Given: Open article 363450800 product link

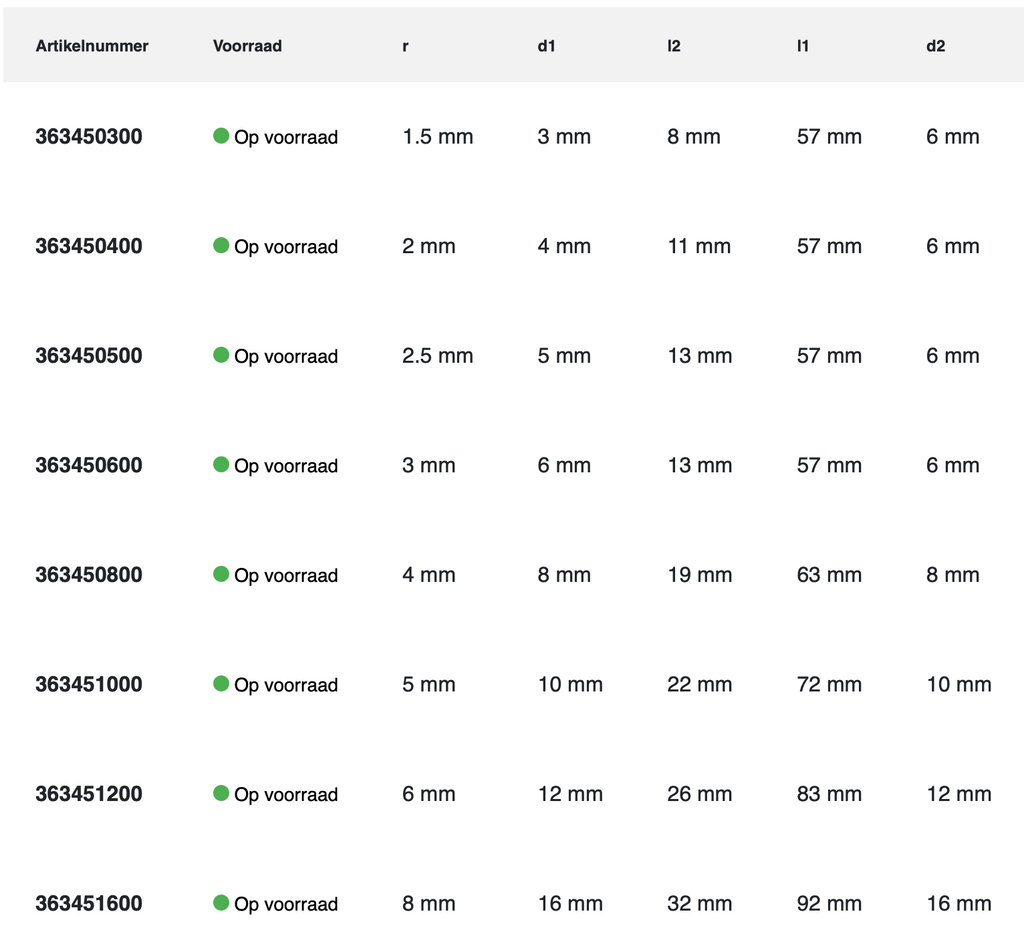Looking at the screenshot, I should (x=89, y=575).
